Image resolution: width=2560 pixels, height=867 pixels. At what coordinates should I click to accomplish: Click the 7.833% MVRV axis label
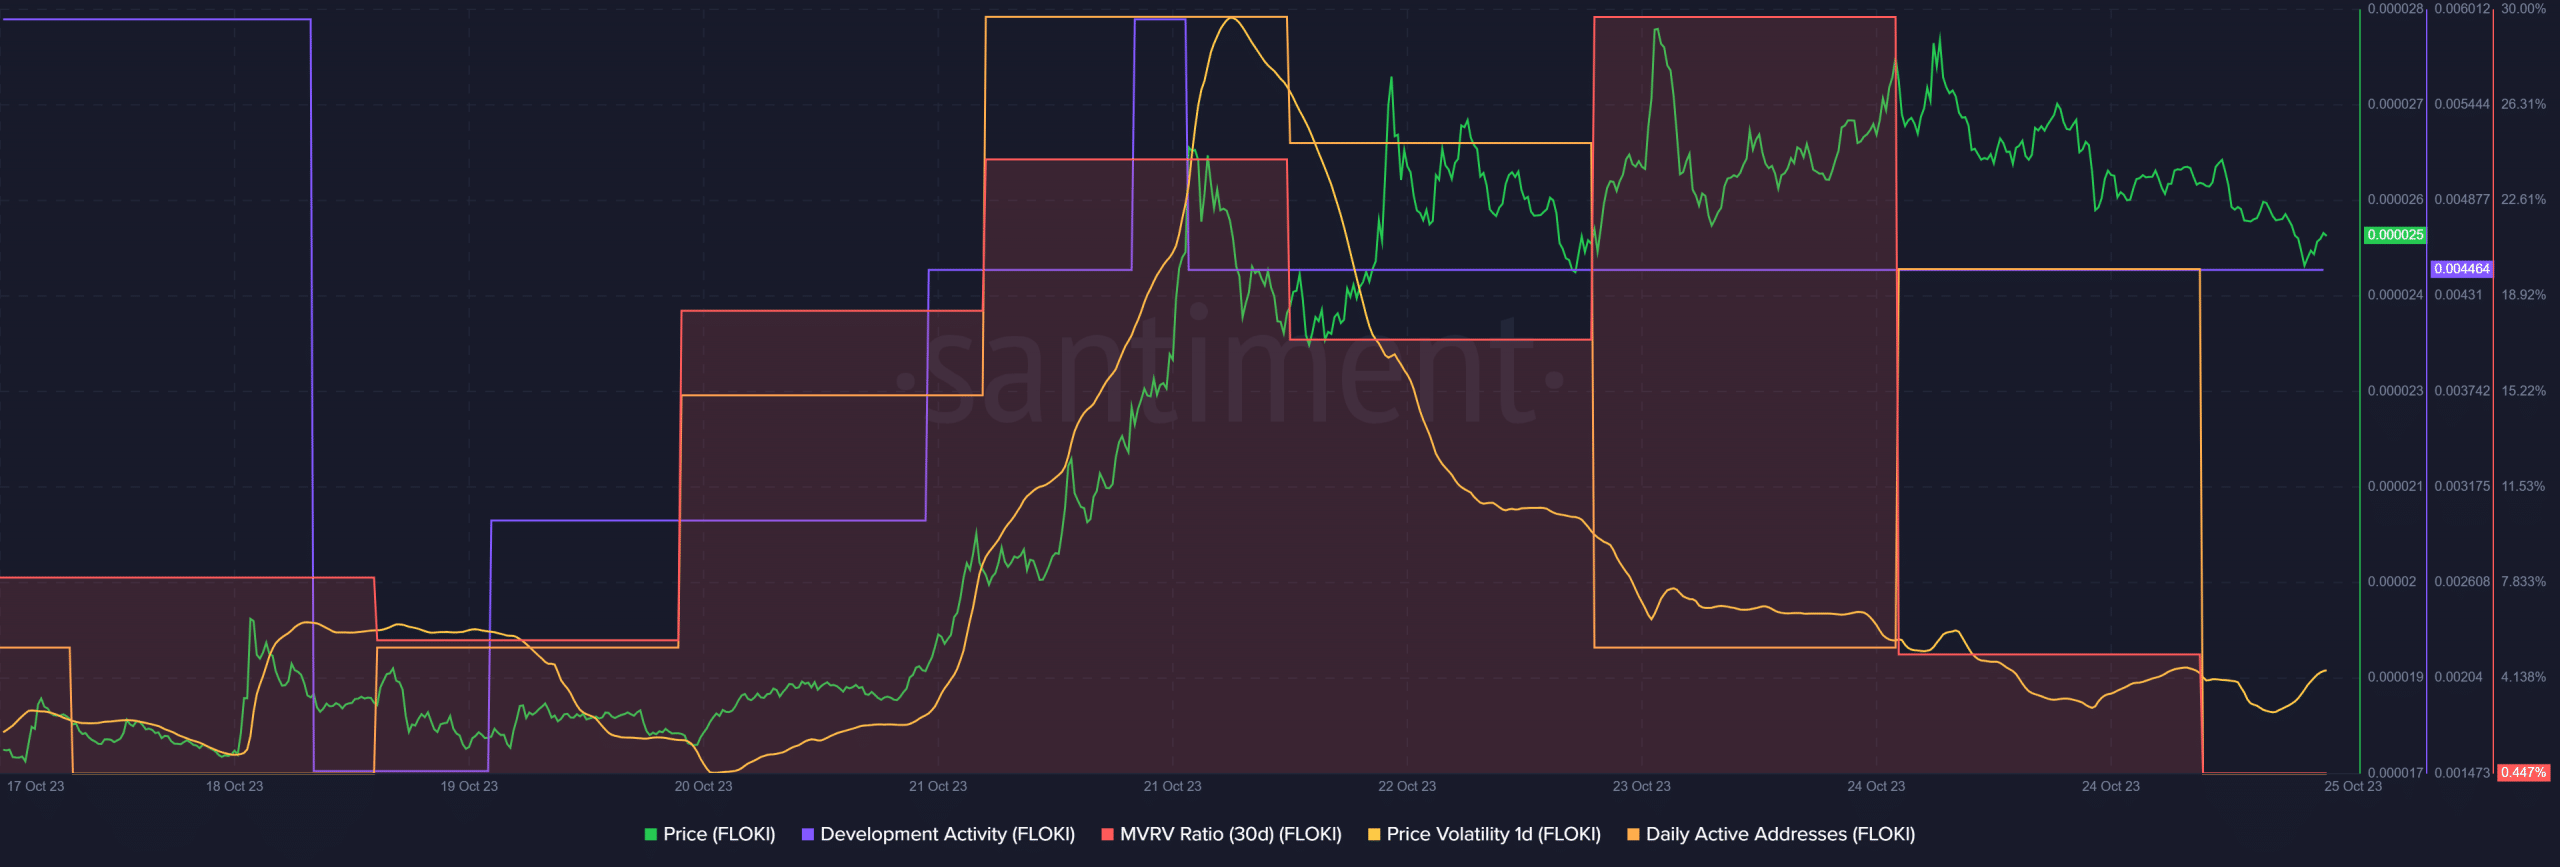point(2523,582)
